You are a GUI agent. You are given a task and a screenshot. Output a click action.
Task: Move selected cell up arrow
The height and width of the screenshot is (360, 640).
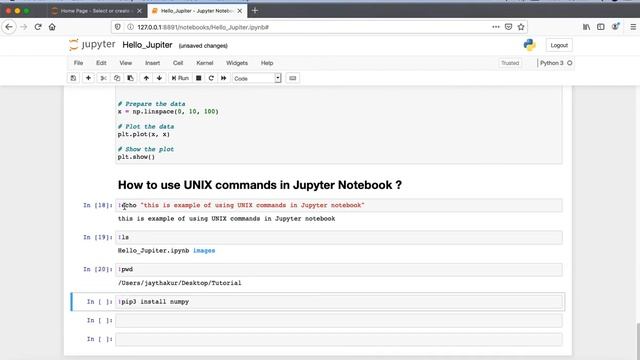(146, 78)
